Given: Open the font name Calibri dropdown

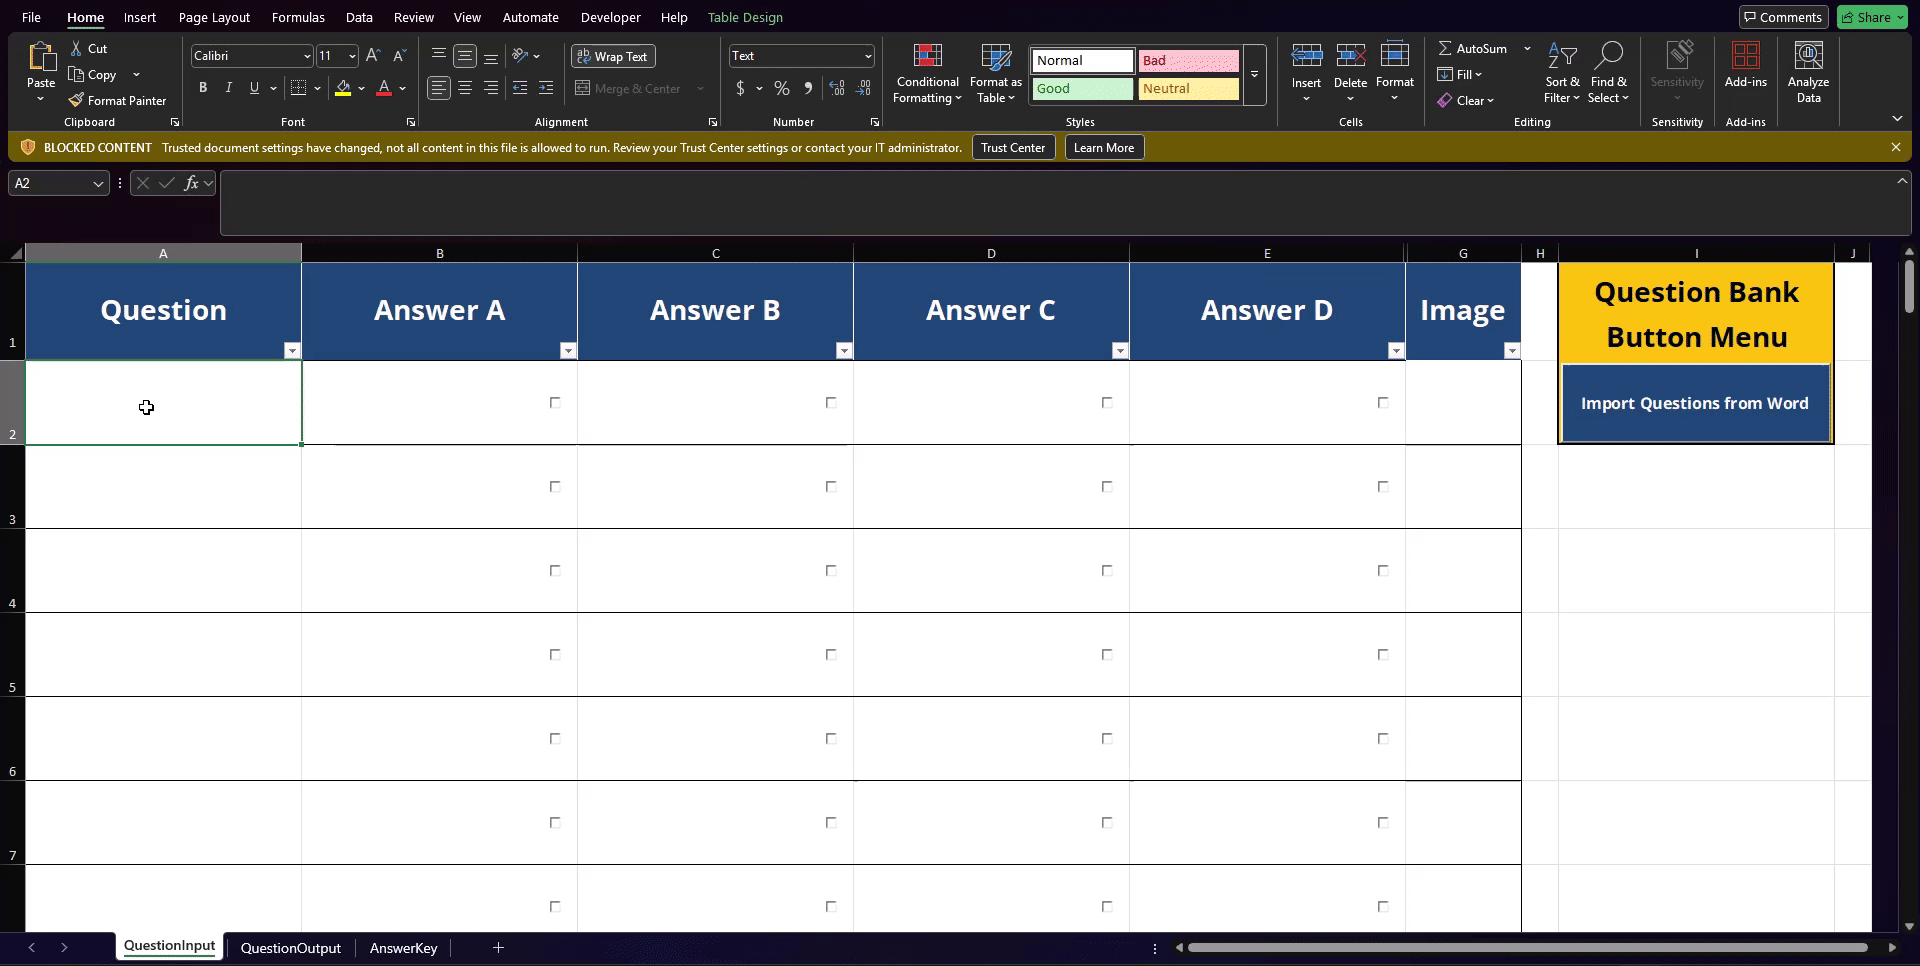Looking at the screenshot, I should (x=306, y=56).
